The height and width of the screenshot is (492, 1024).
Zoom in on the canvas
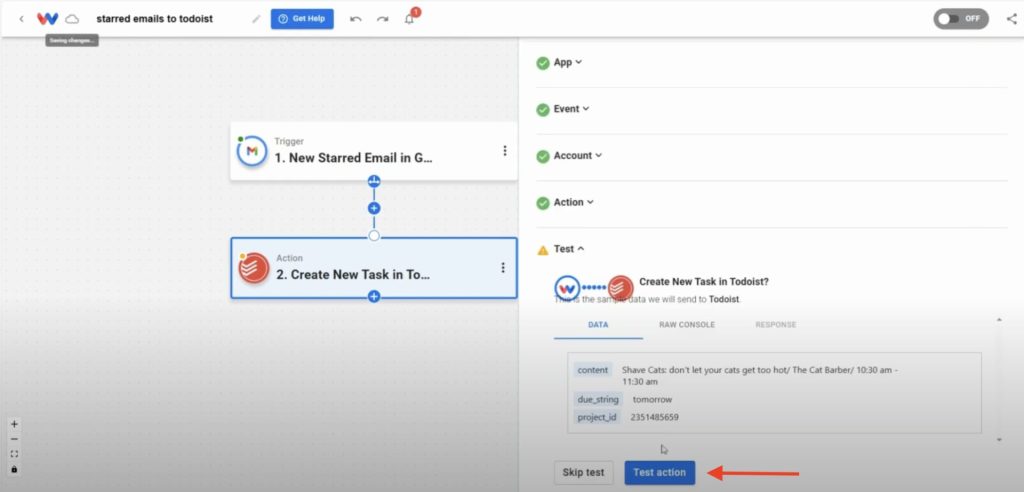pyautogui.click(x=14, y=424)
